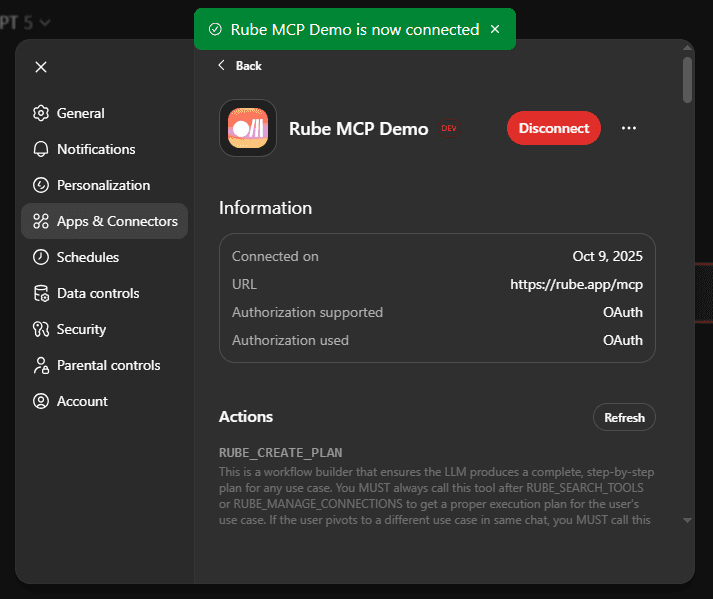
Task: Click the Account profile icon
Action: [x=41, y=401]
